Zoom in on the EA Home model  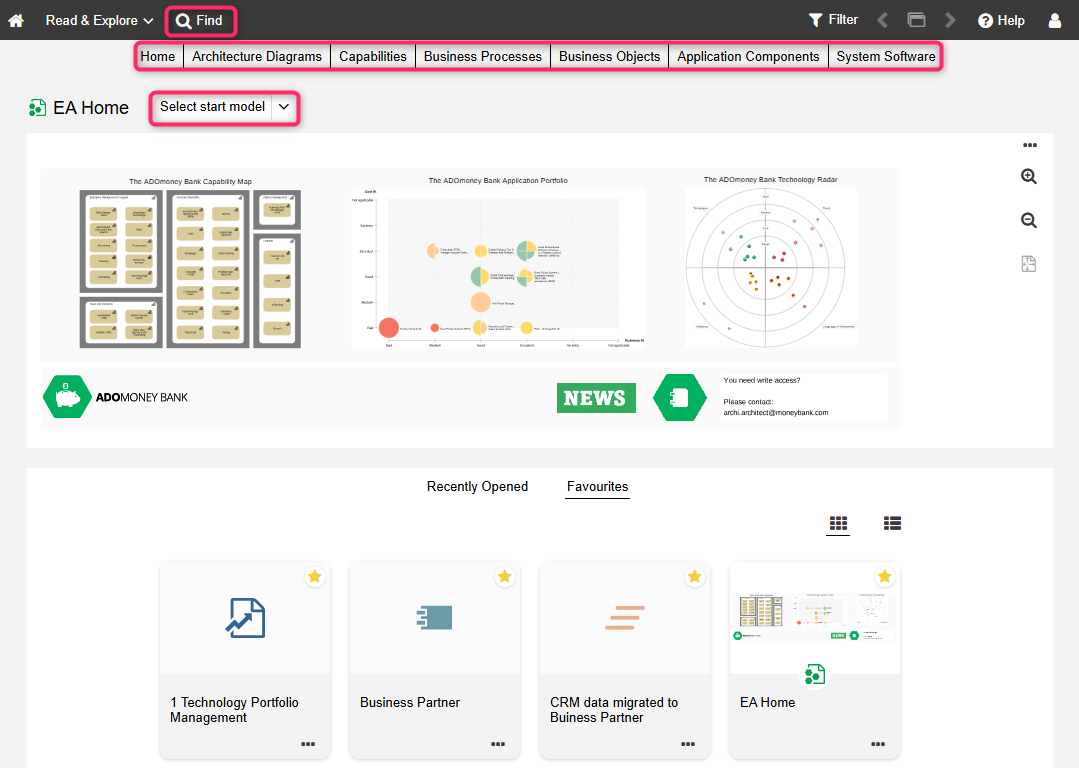coord(1028,177)
